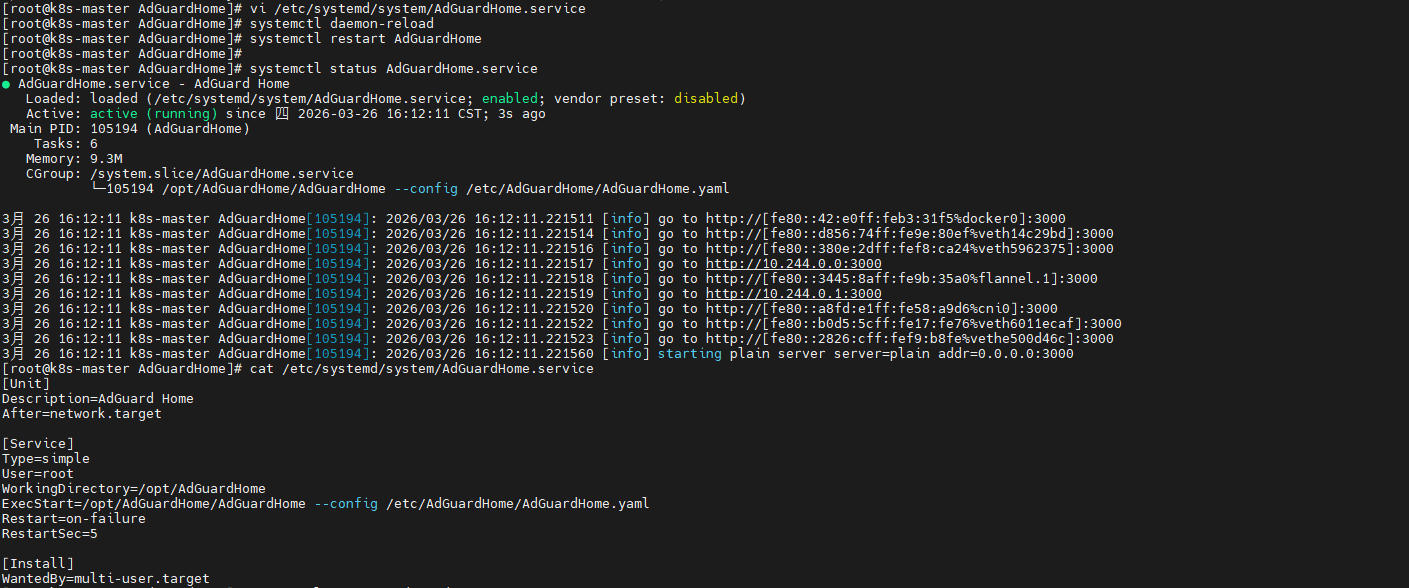Click the docker0 interface URL
The width and height of the screenshot is (1409, 588).
(886, 219)
